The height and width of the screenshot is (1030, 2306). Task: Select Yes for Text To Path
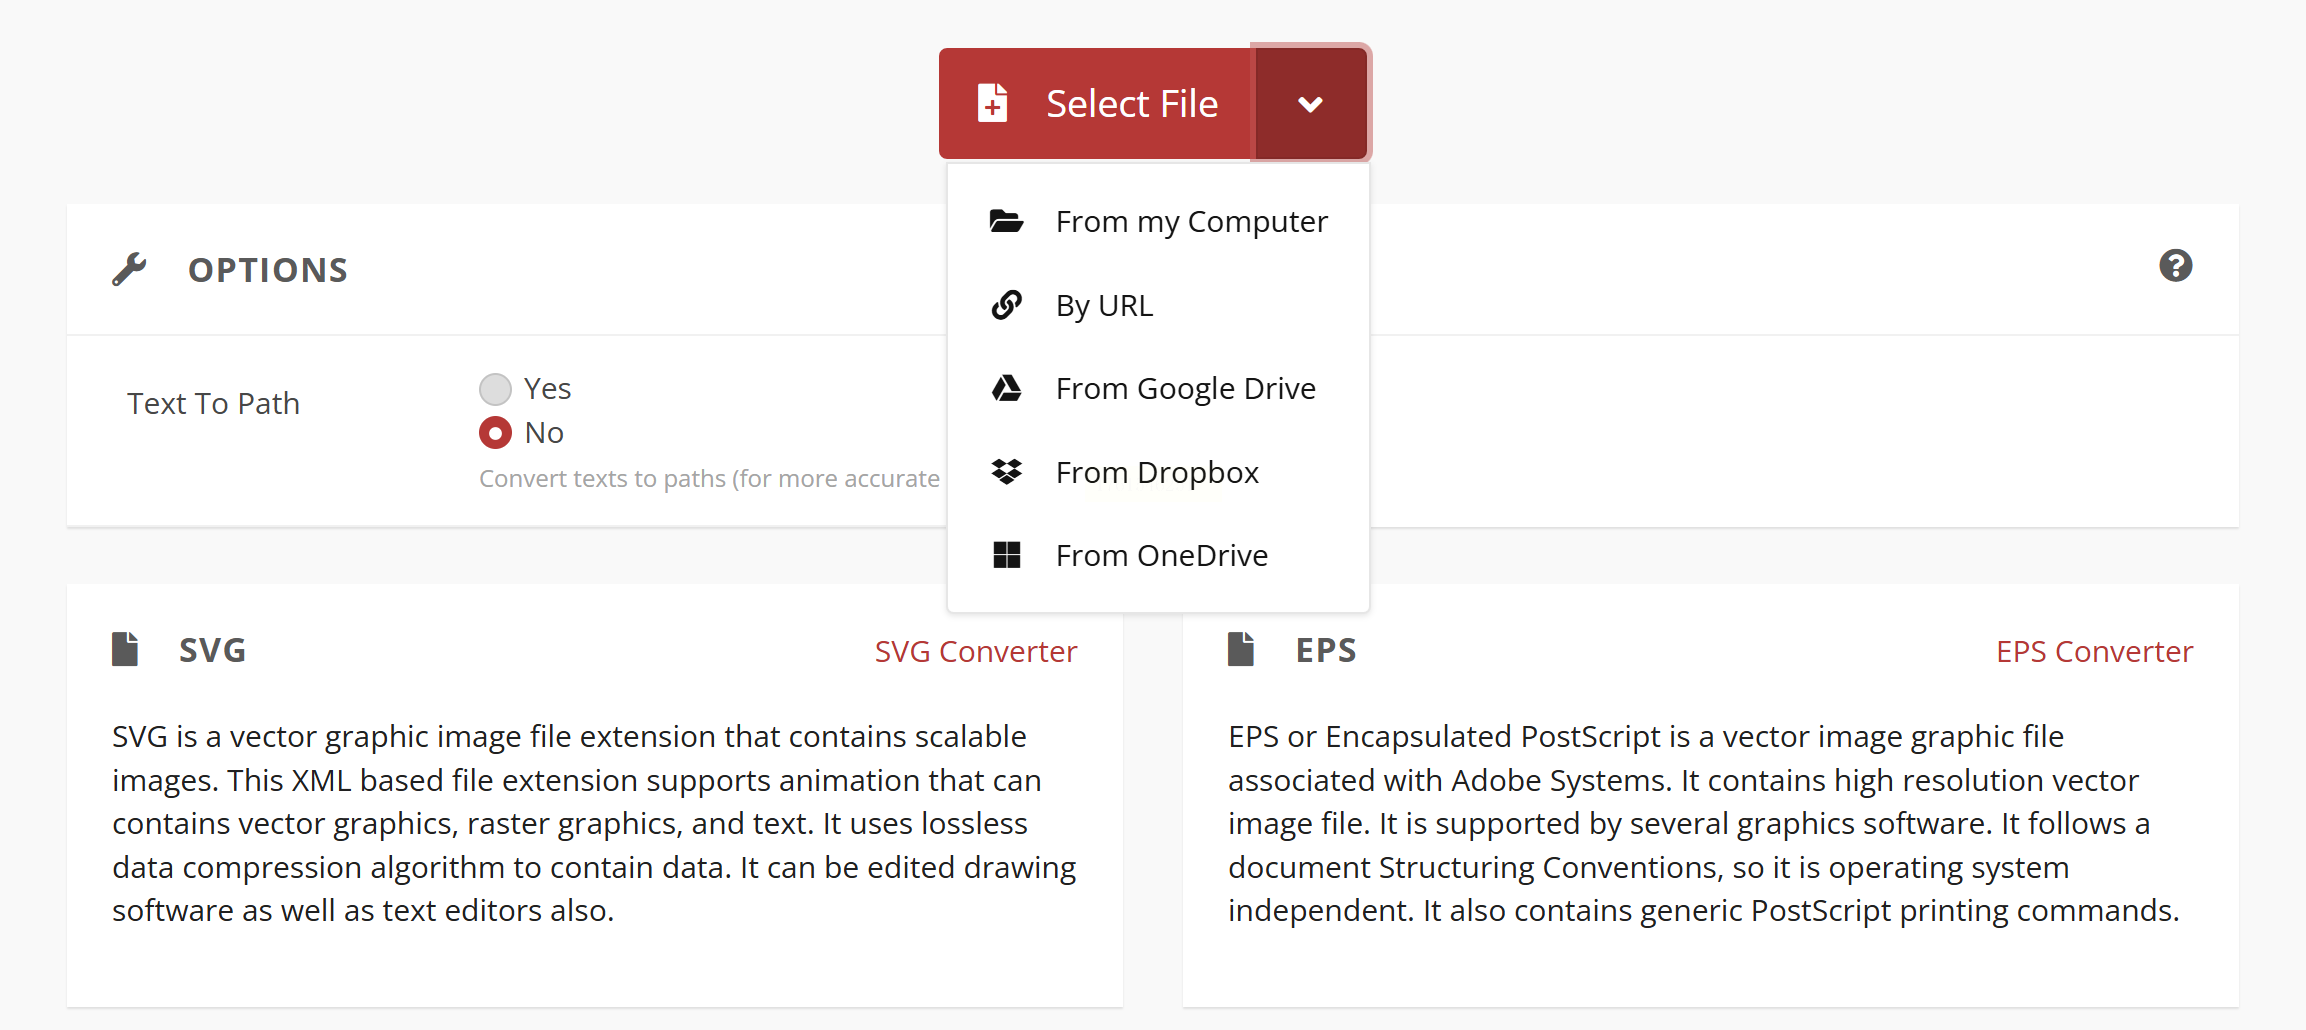(x=495, y=389)
